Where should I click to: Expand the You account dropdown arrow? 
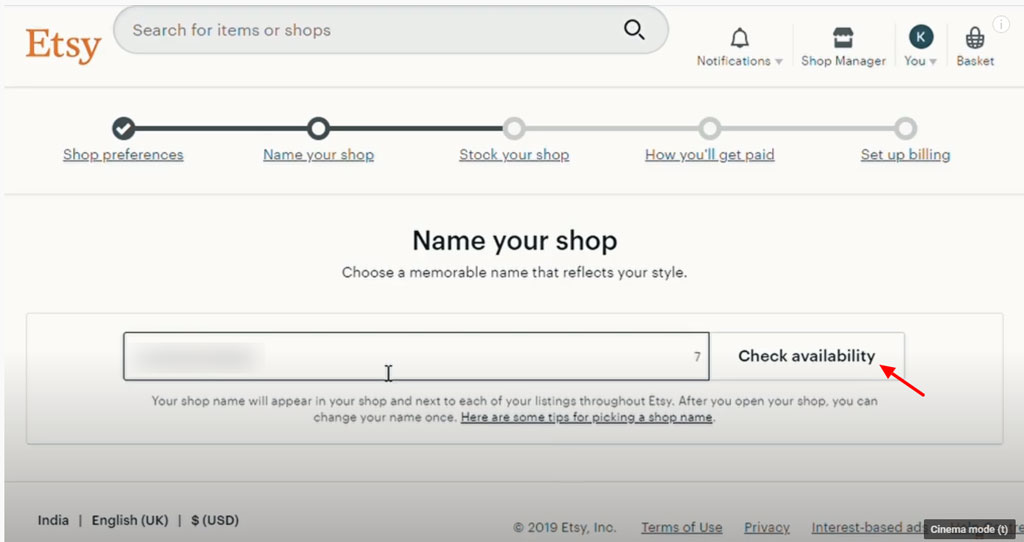[x=933, y=62]
